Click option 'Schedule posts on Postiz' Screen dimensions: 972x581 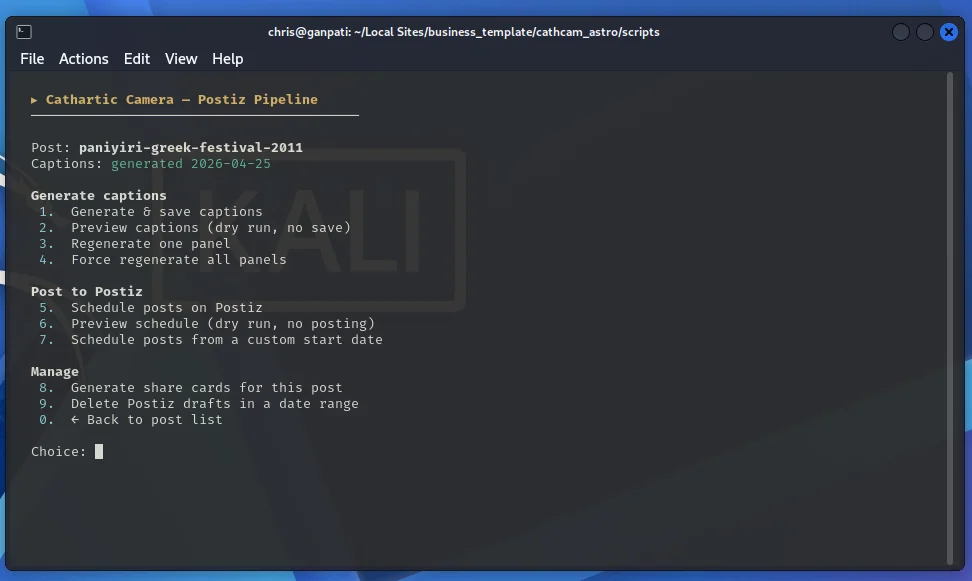coord(167,308)
